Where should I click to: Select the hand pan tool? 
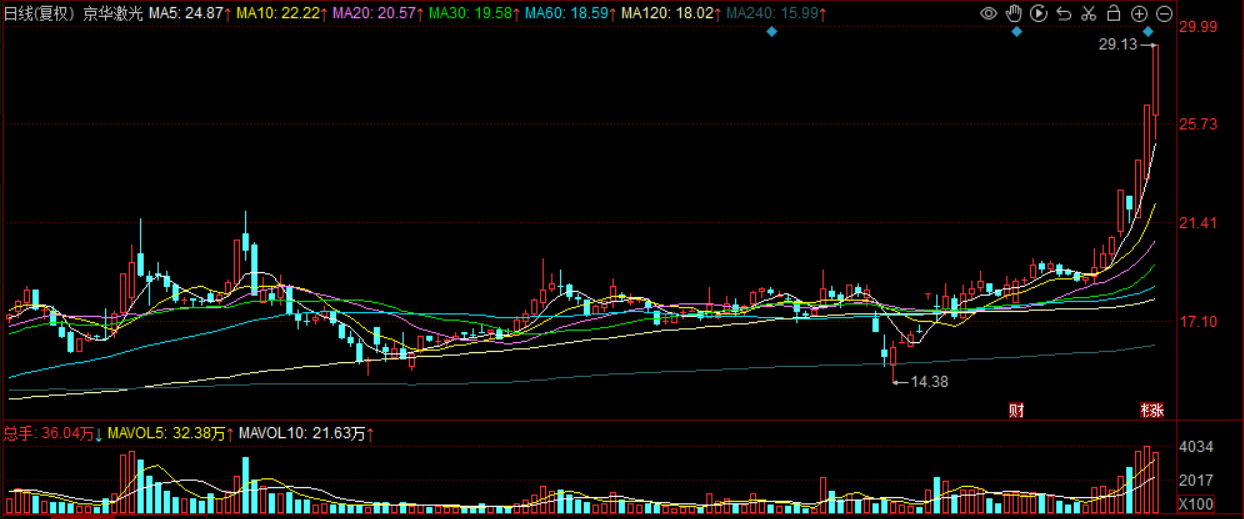[1013, 13]
